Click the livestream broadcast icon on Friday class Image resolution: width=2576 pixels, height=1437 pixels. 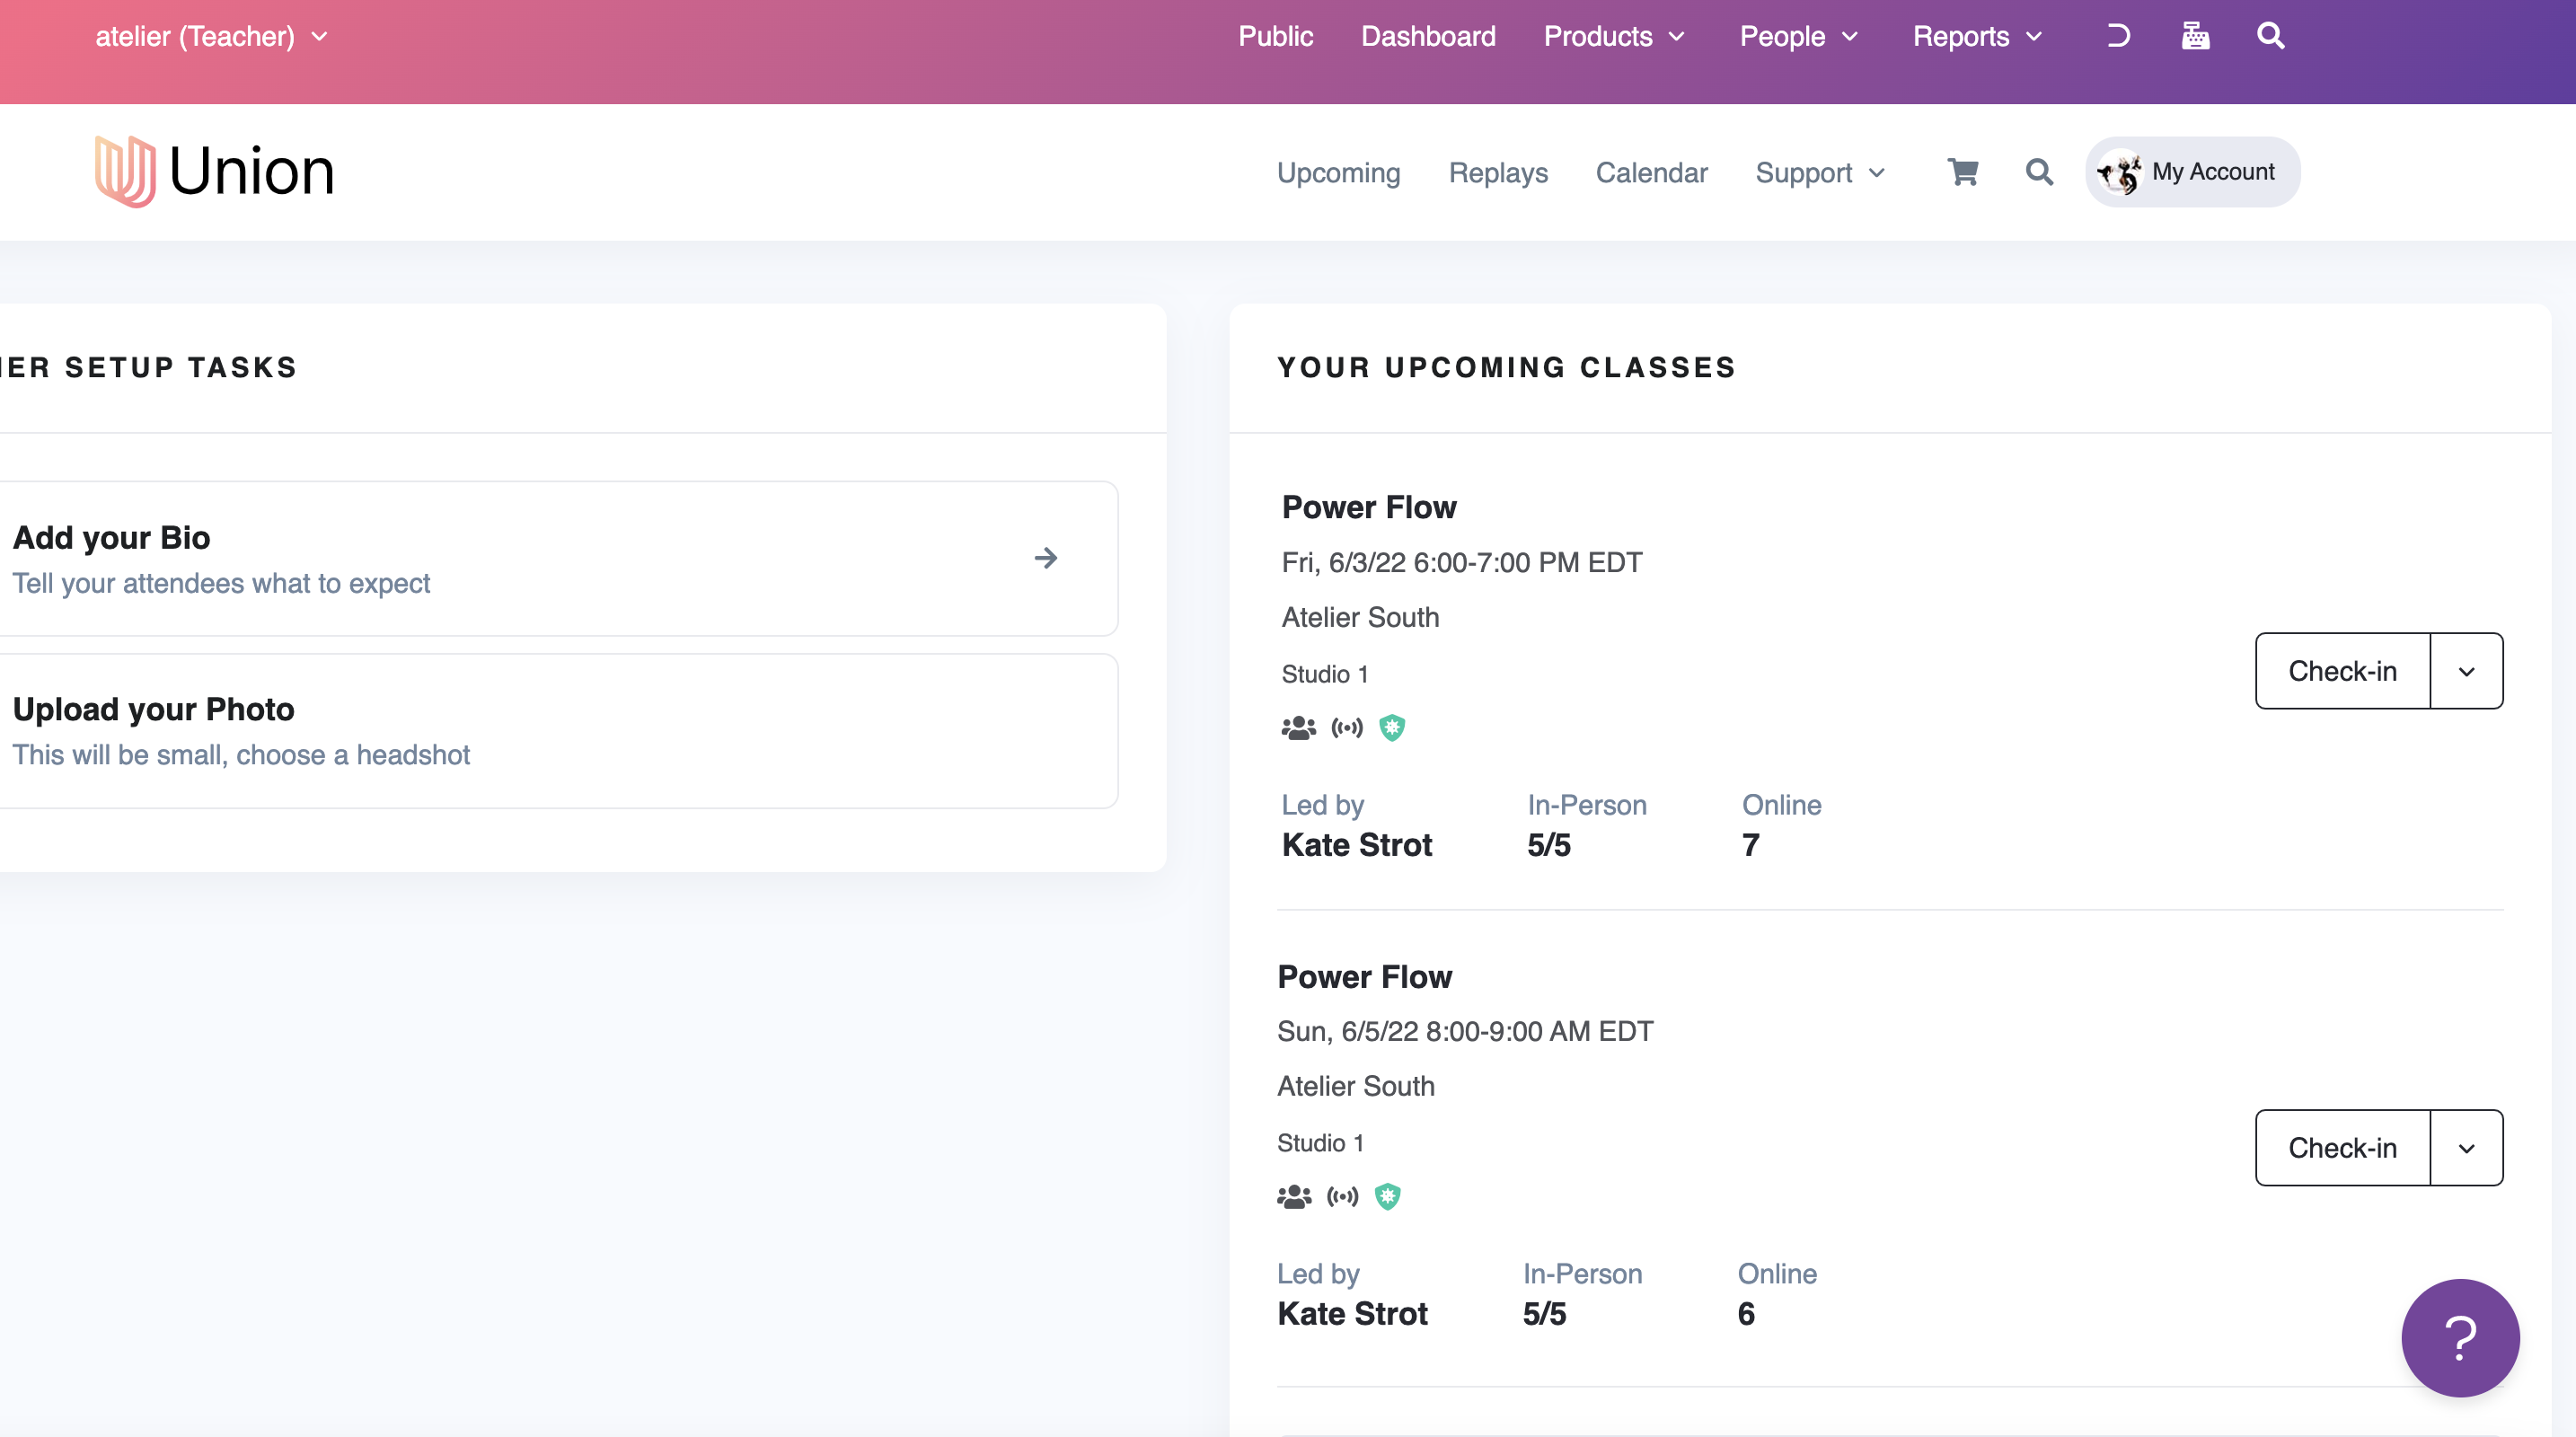(x=1346, y=728)
